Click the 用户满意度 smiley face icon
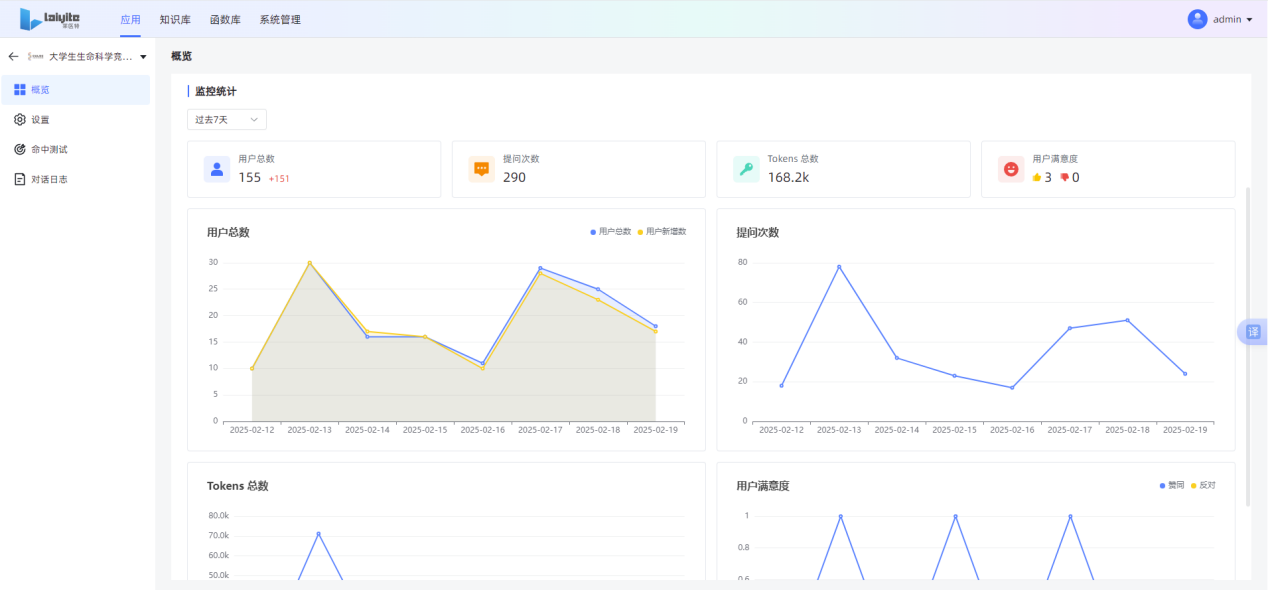1268x590 pixels. point(1011,169)
